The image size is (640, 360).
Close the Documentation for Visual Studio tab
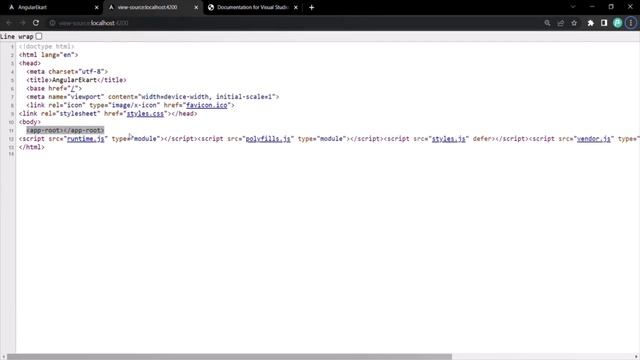(296, 7)
